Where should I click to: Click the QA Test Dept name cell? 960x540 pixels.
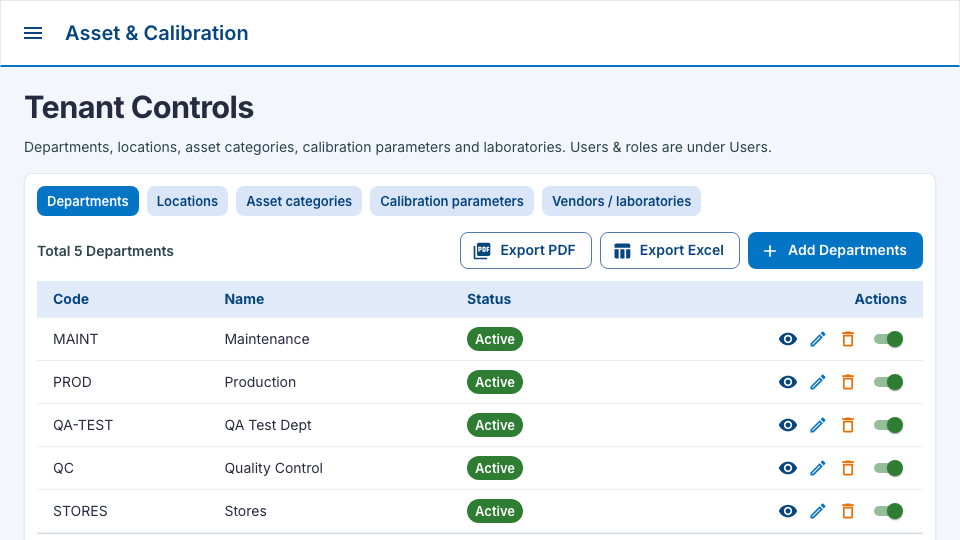pyautogui.click(x=268, y=425)
